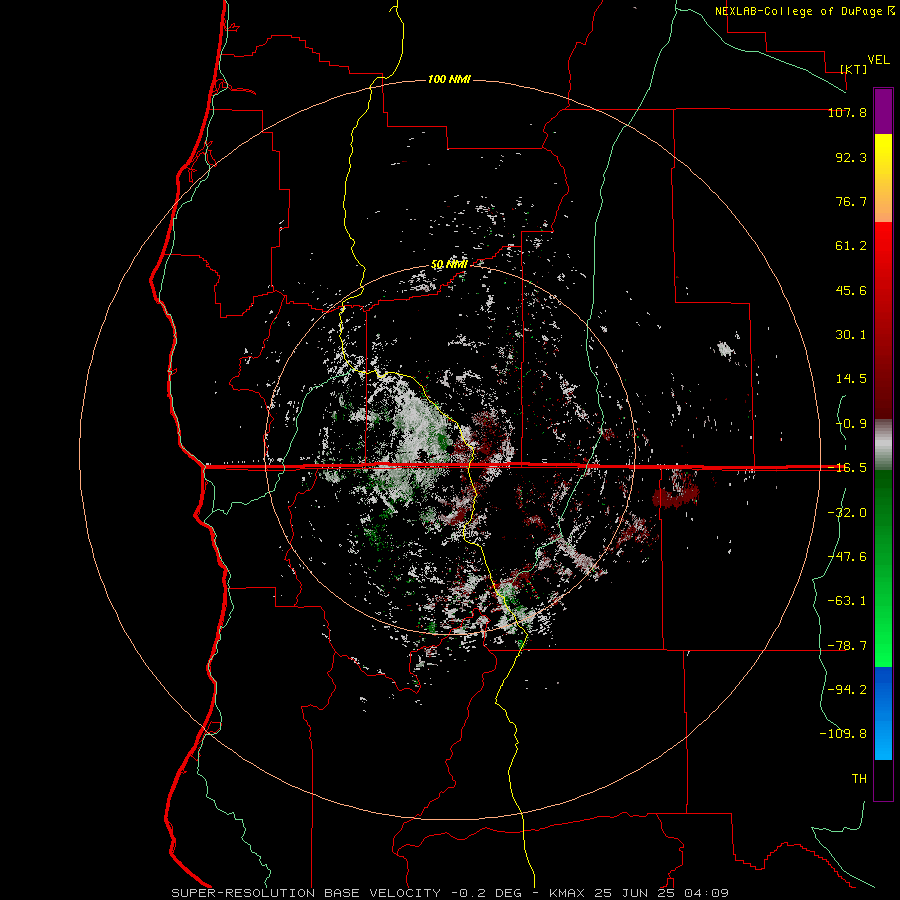Select the -16.5 legend value
The image size is (900, 900).
(847, 468)
